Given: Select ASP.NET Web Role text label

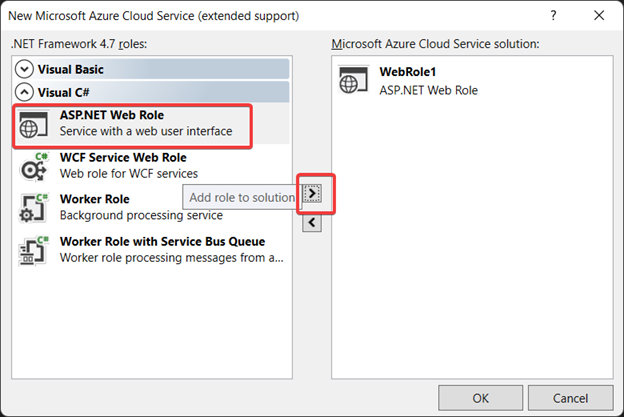Looking at the screenshot, I should pyautogui.click(x=111, y=115).
